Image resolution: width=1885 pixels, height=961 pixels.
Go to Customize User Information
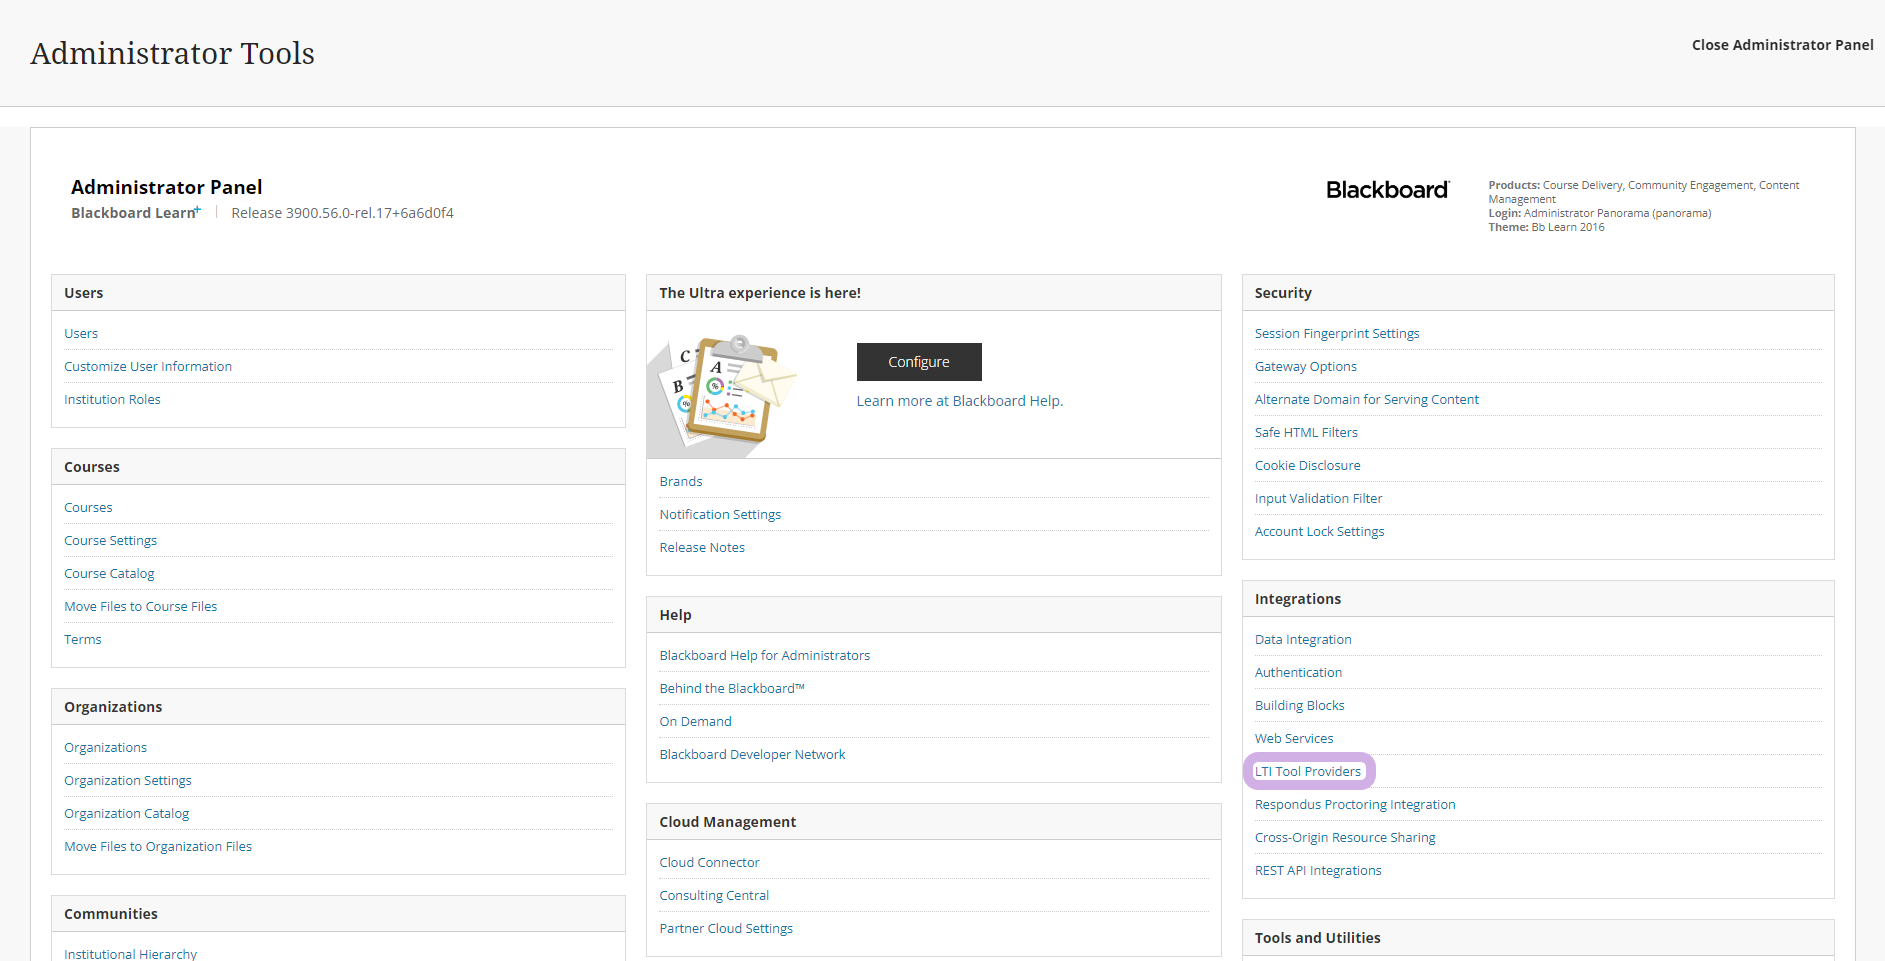pos(148,367)
